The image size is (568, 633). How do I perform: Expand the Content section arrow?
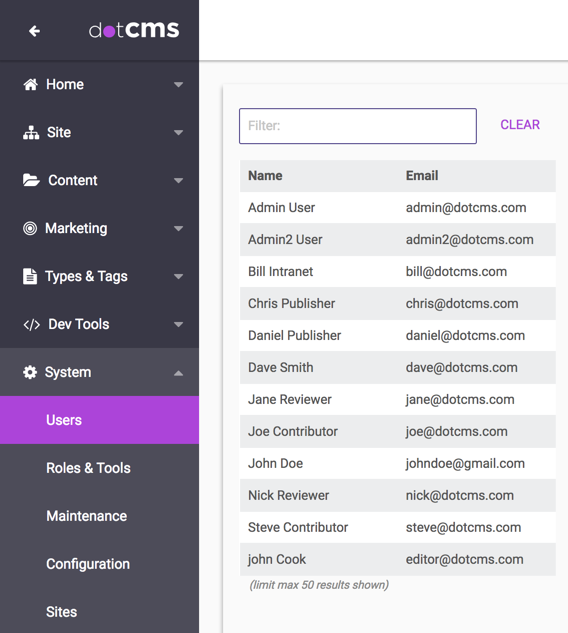[178, 180]
